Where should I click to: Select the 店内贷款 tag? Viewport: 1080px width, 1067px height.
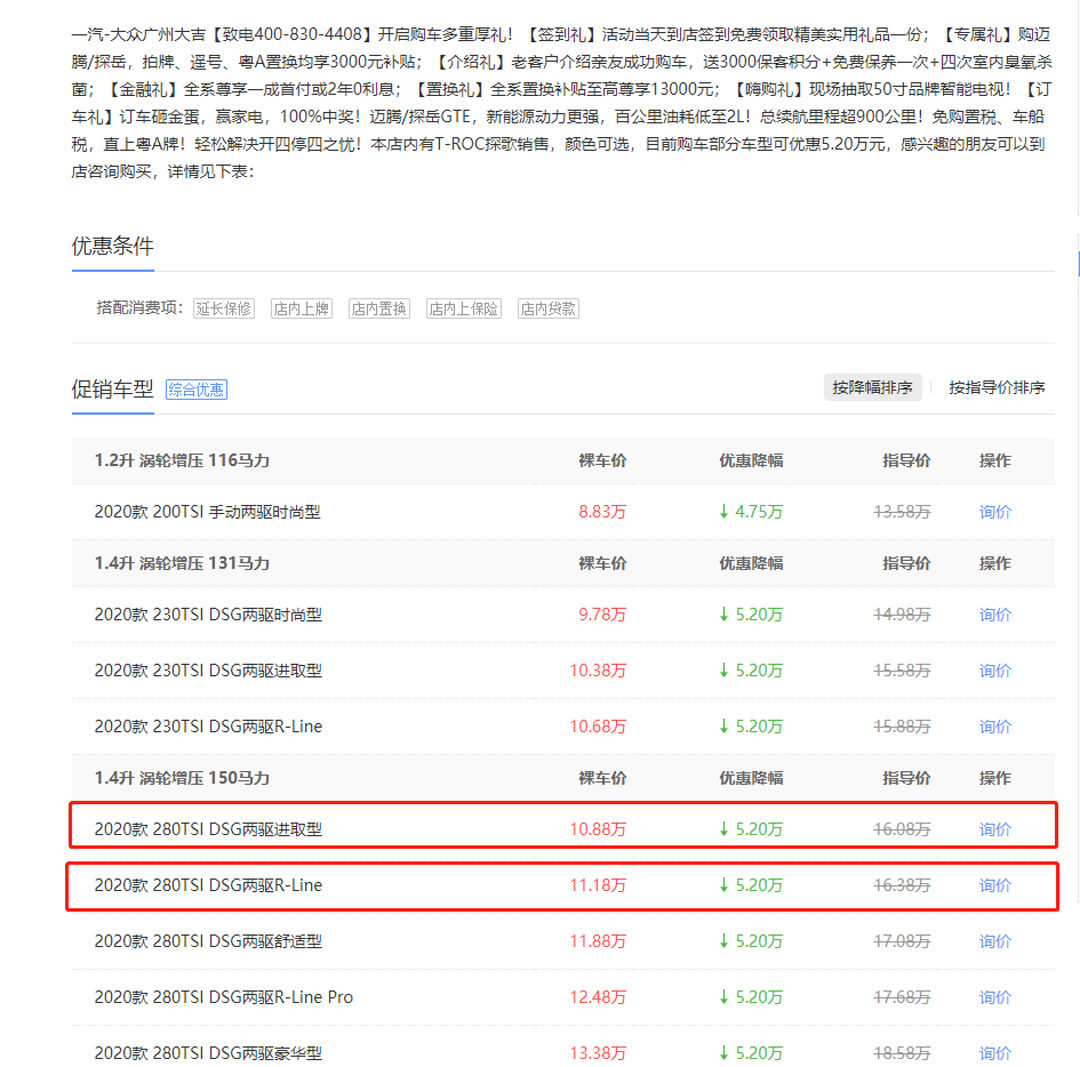tap(547, 309)
